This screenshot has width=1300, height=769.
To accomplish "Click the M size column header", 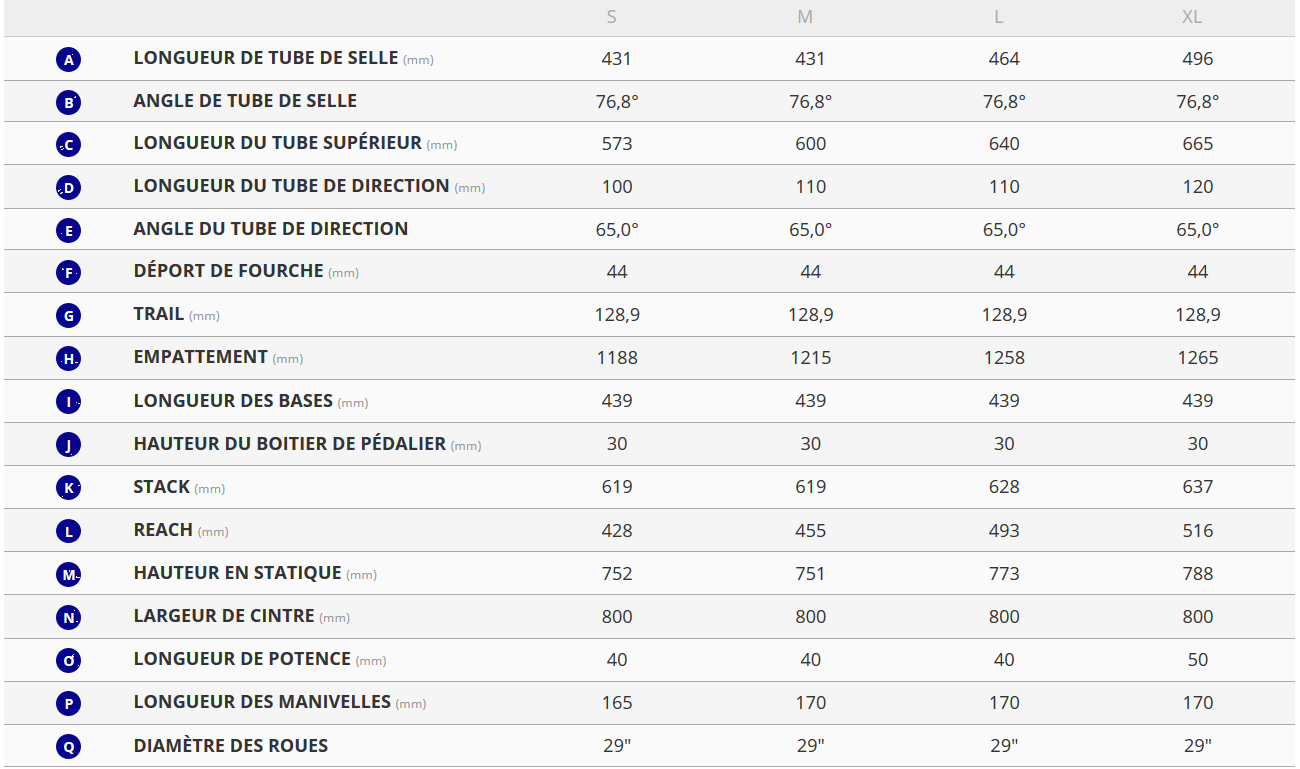I will pos(805,17).
